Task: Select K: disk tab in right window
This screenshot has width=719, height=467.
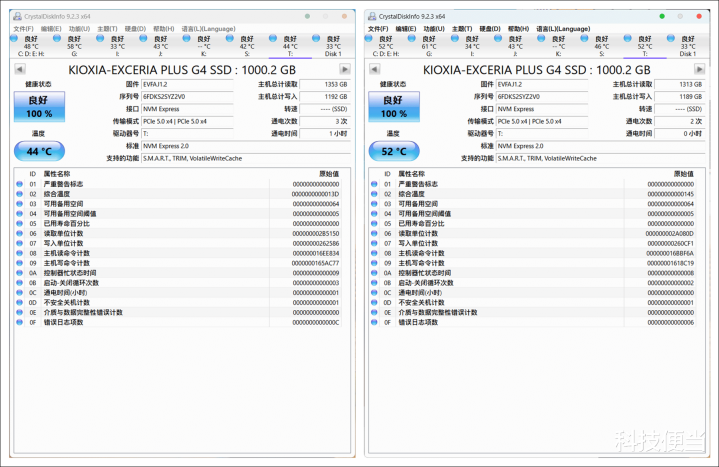Action: coord(558,46)
